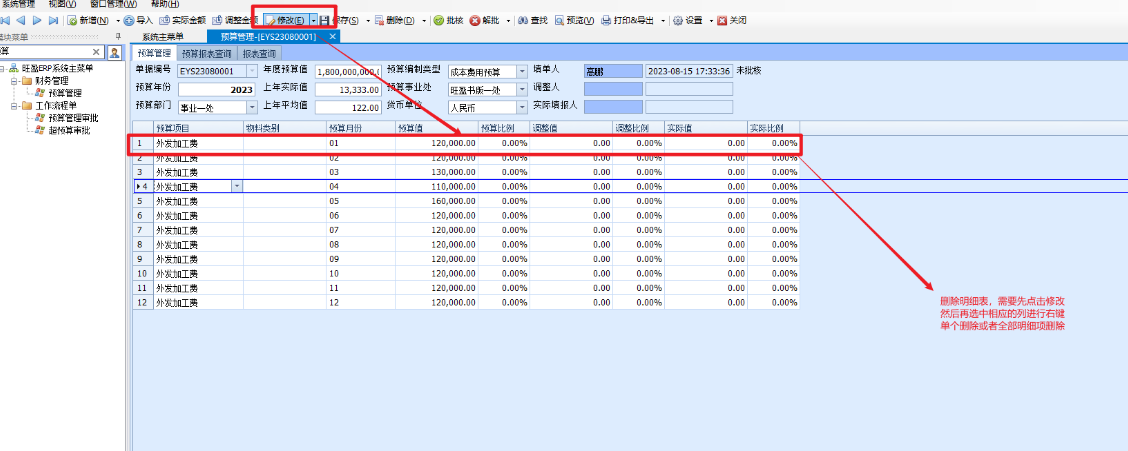
Task: Collapse the 工作流程单 tree folder
Action: pos(14,106)
